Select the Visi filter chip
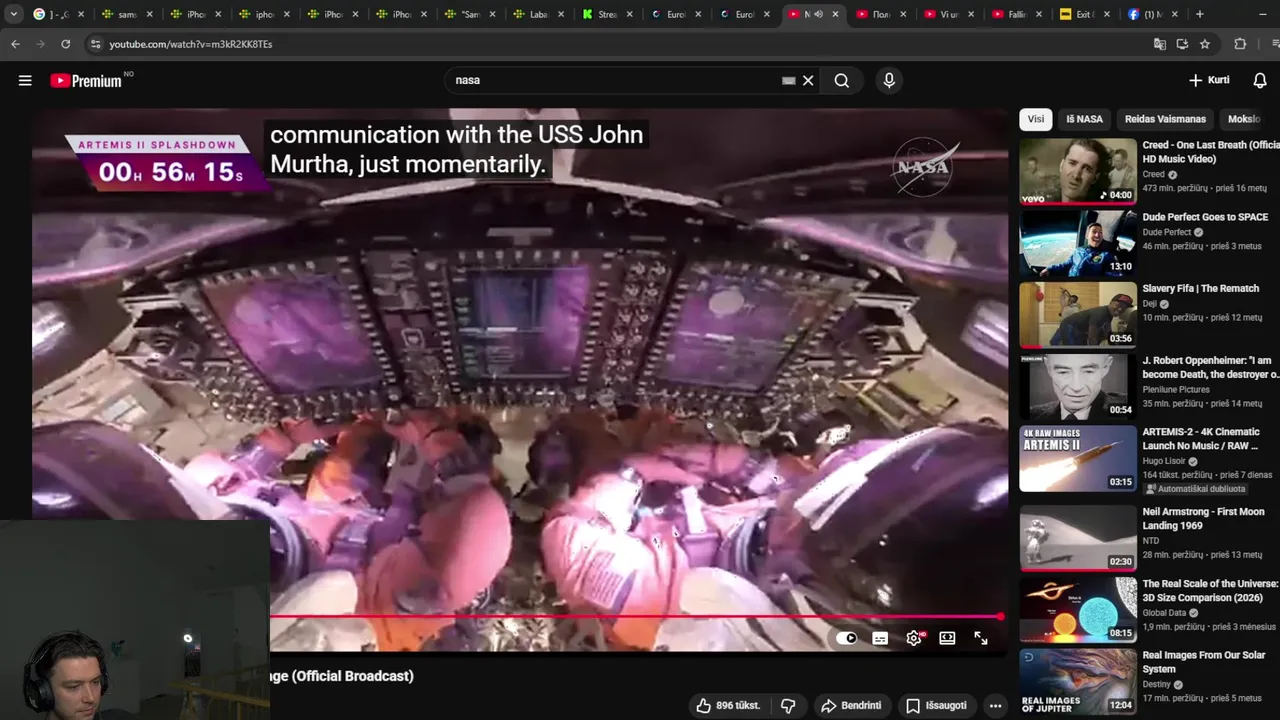This screenshot has width=1280, height=720. [1036, 119]
